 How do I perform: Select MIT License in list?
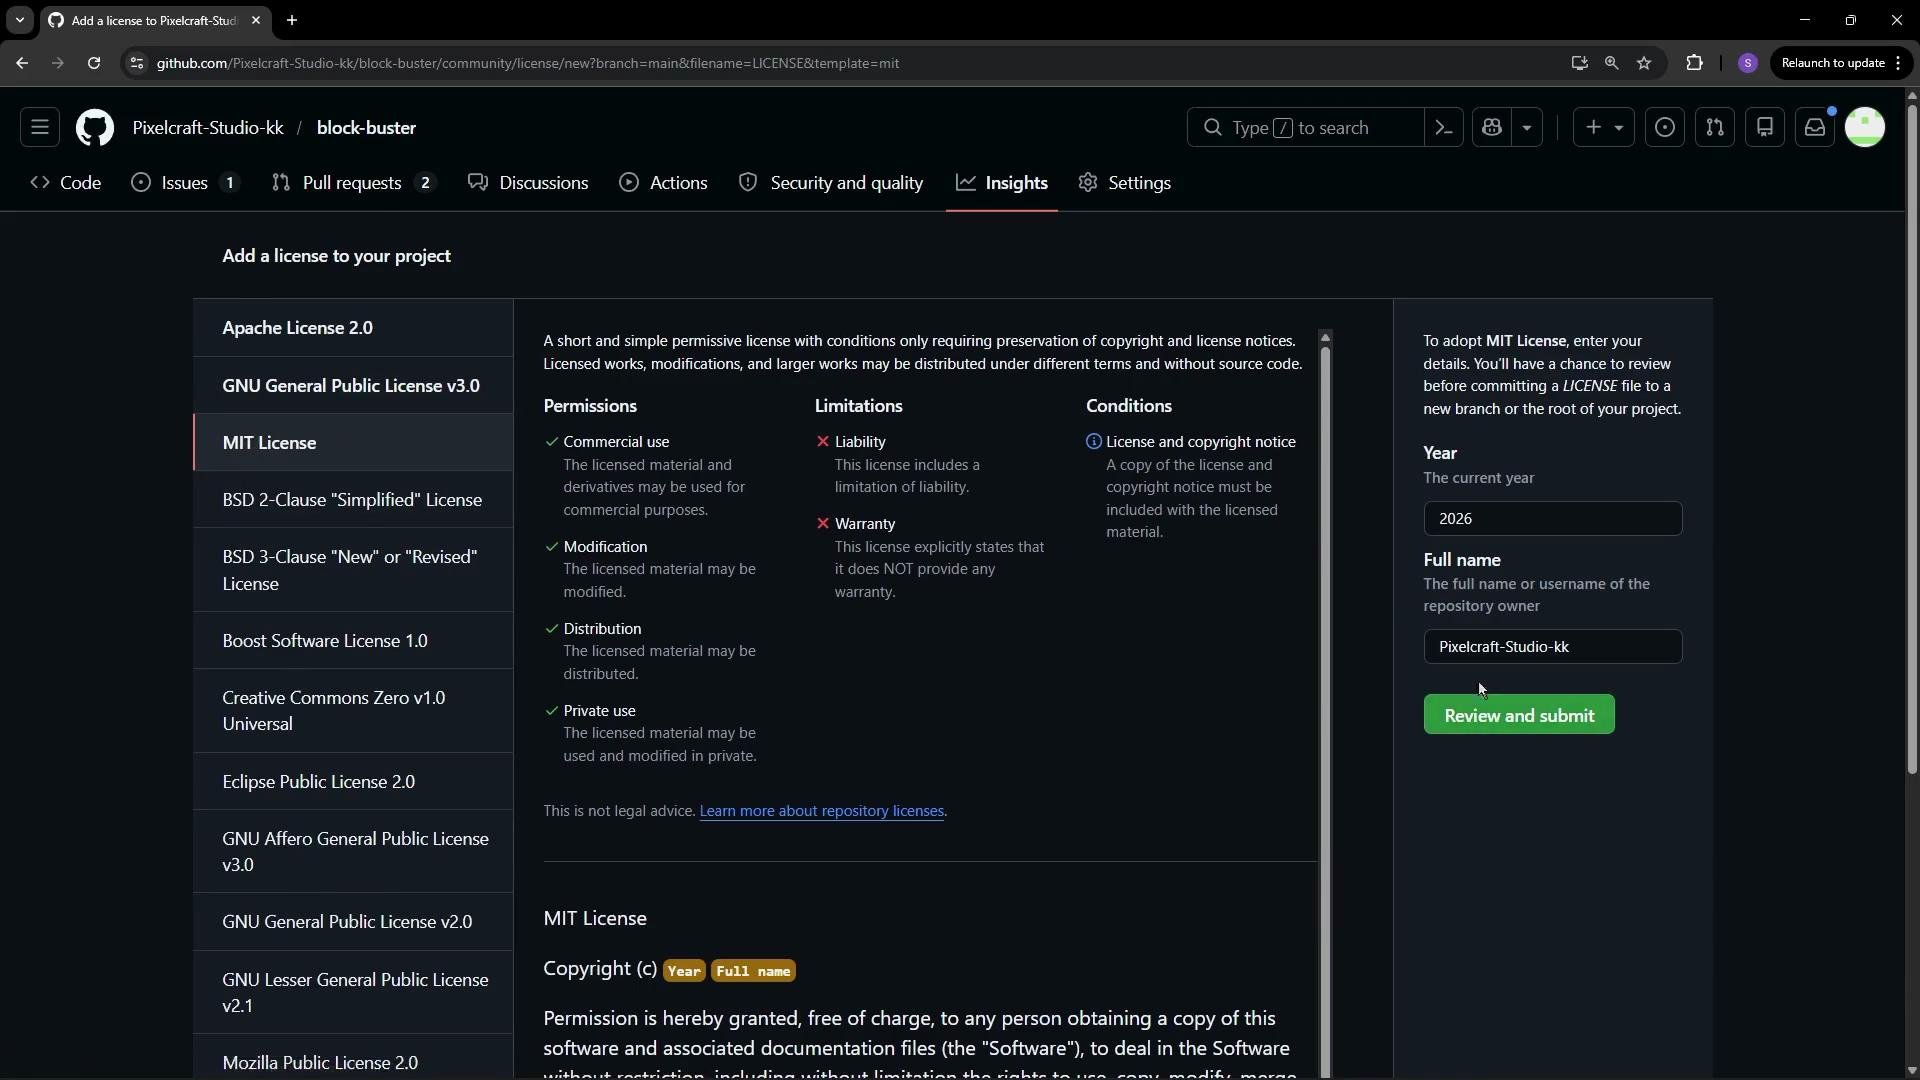point(353,443)
